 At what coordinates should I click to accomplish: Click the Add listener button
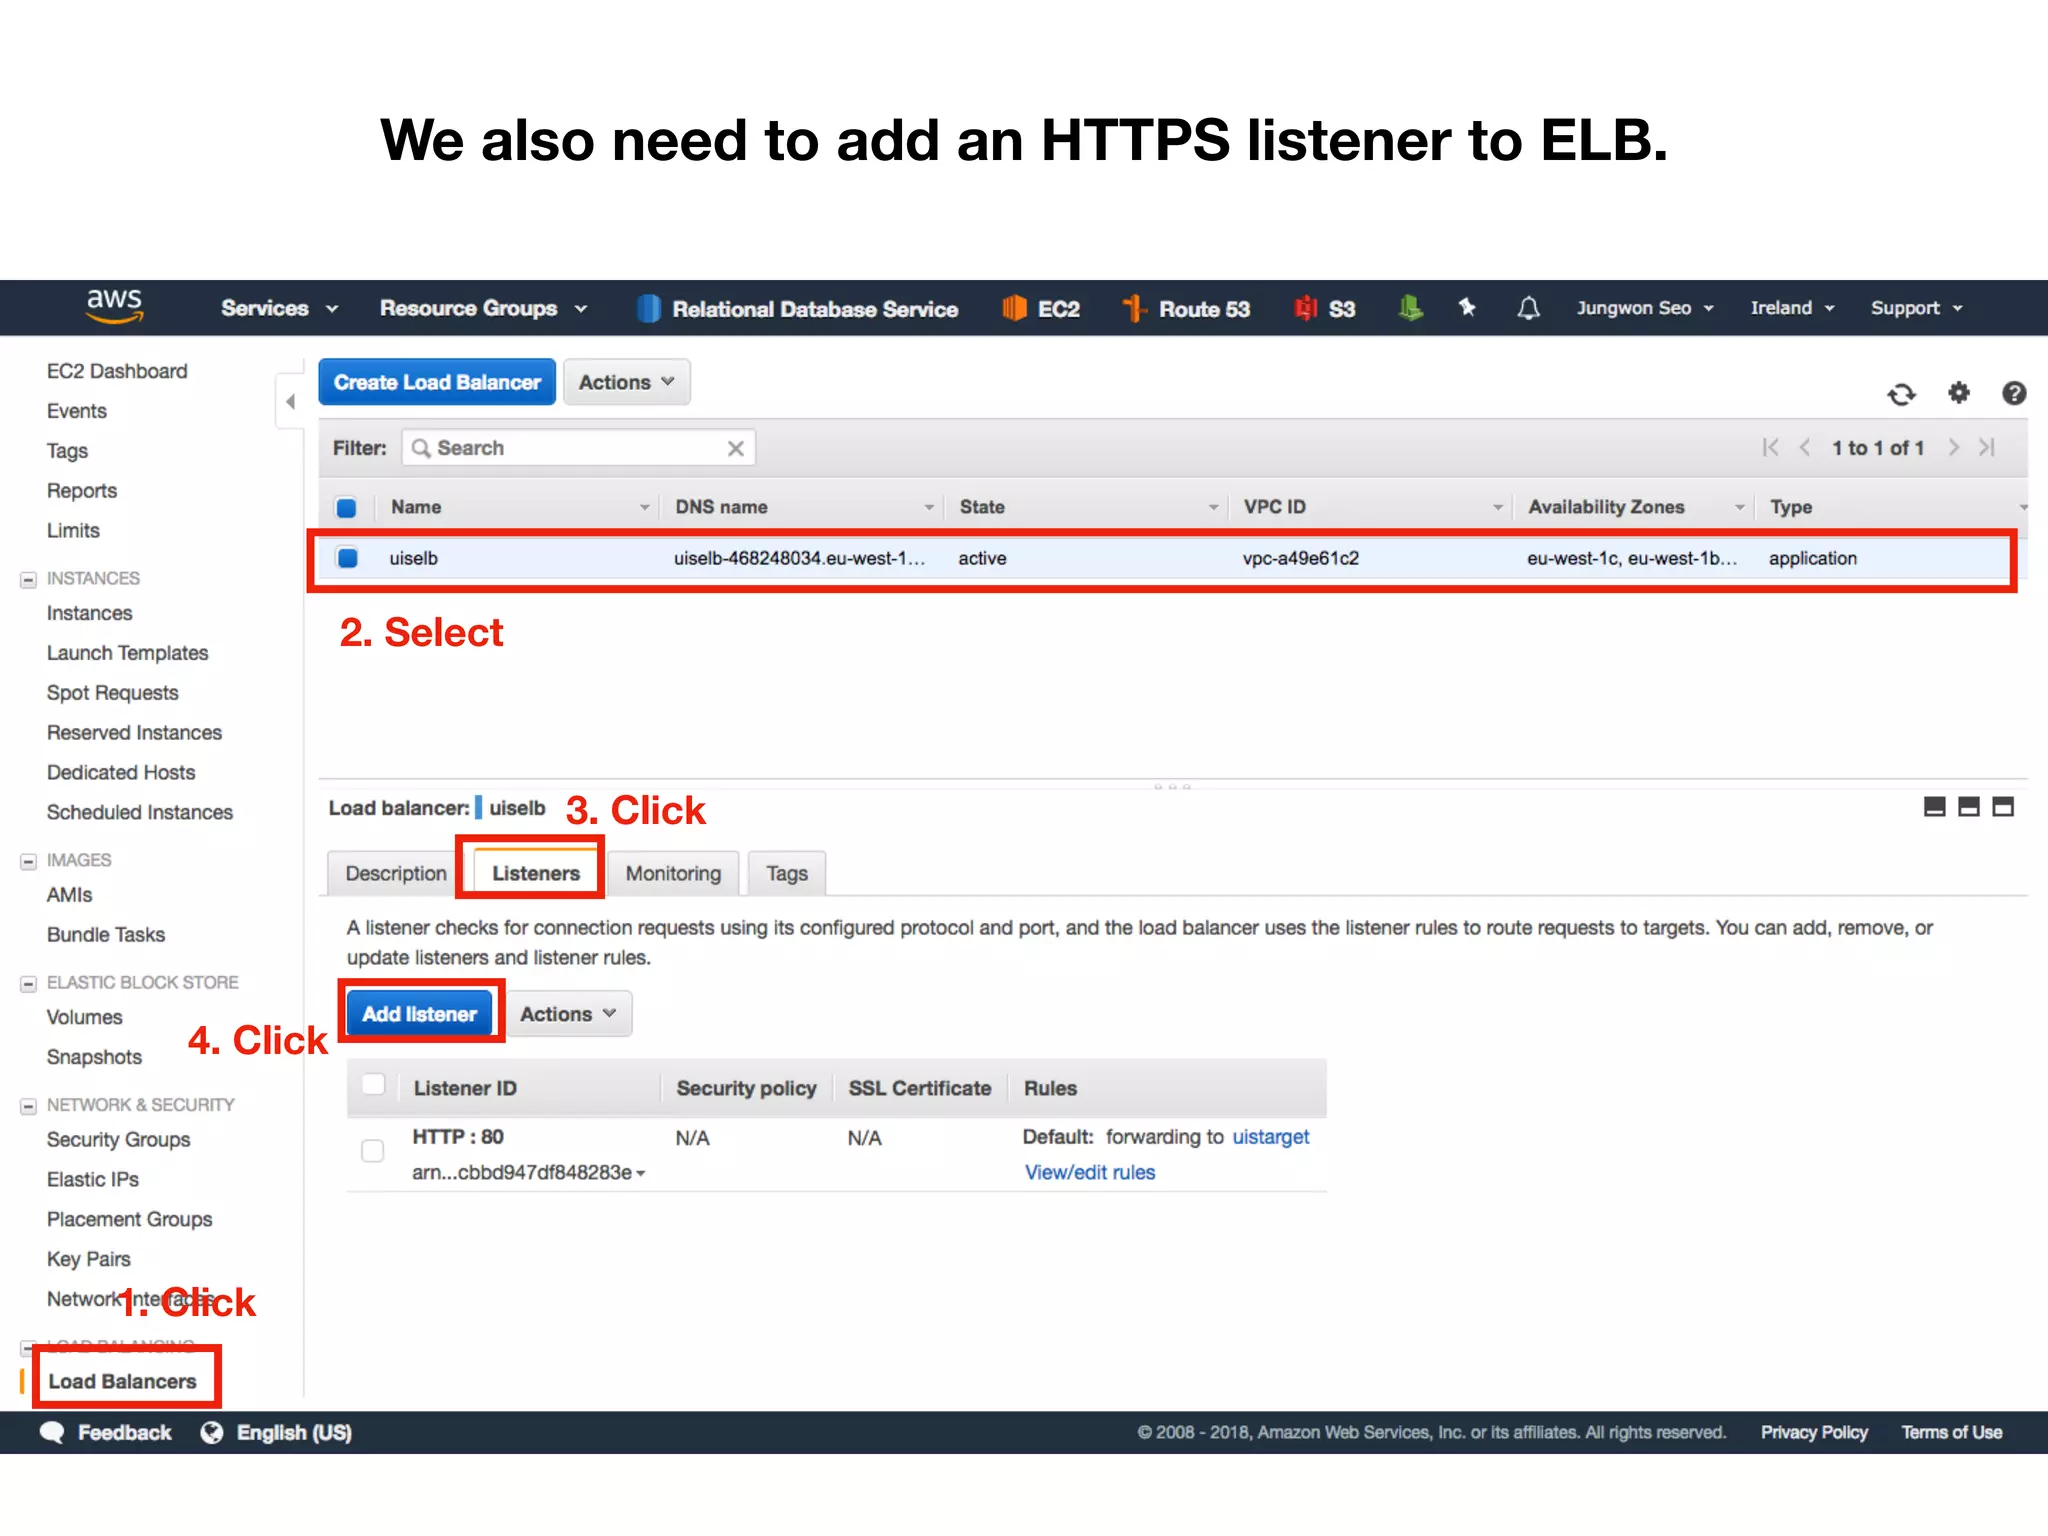[419, 1014]
